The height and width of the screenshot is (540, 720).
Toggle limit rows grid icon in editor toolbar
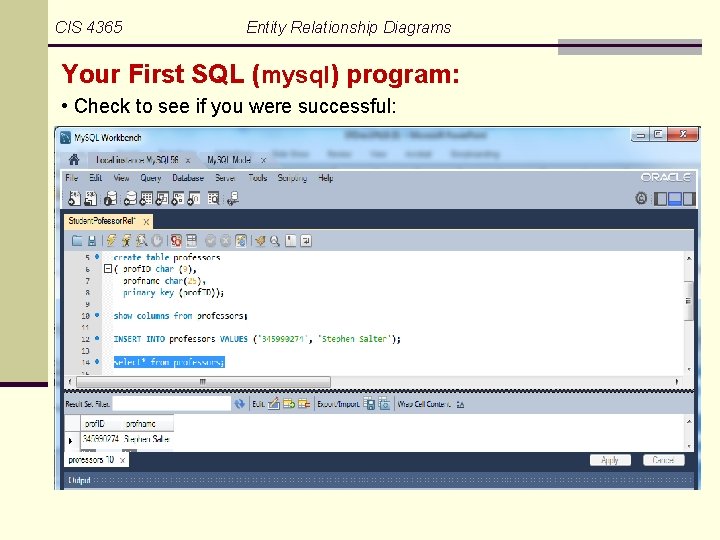click(x=191, y=241)
